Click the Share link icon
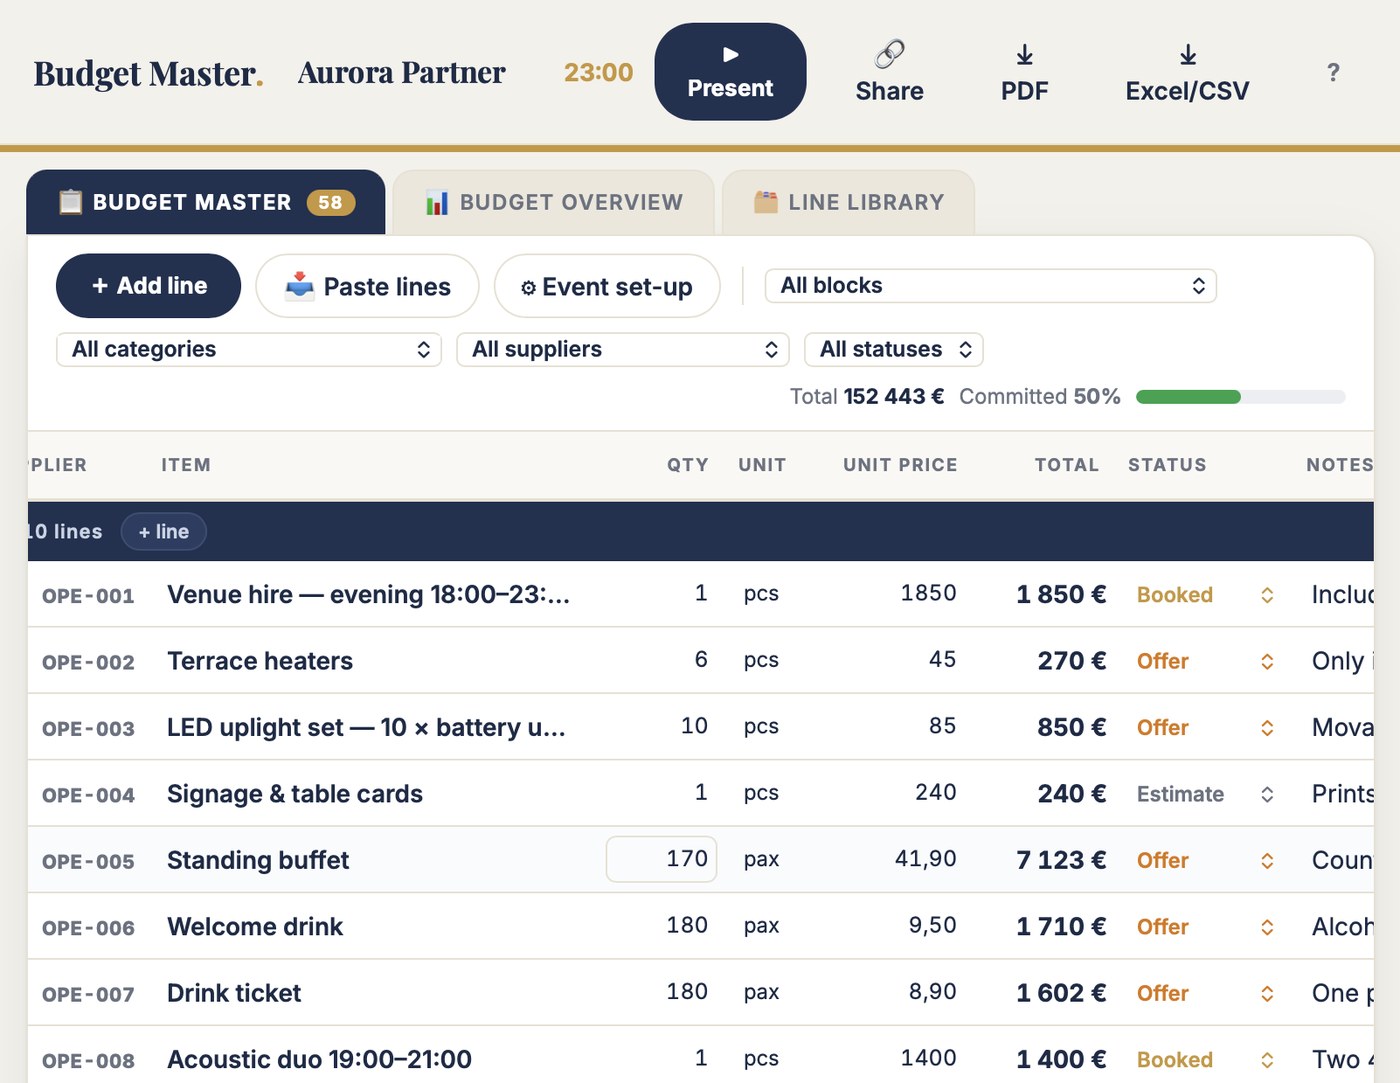 [889, 53]
